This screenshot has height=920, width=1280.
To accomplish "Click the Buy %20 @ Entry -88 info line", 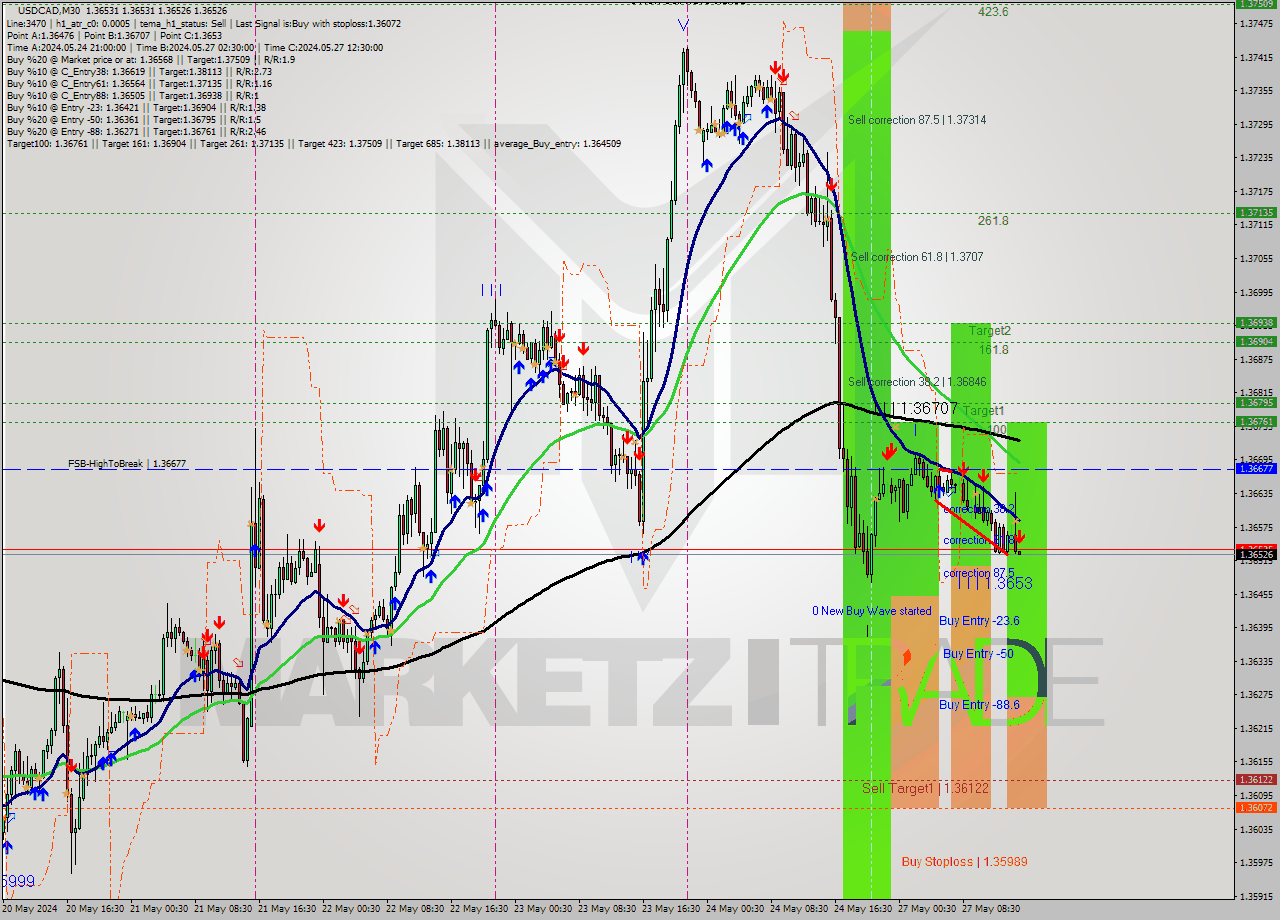I will click(x=136, y=131).
